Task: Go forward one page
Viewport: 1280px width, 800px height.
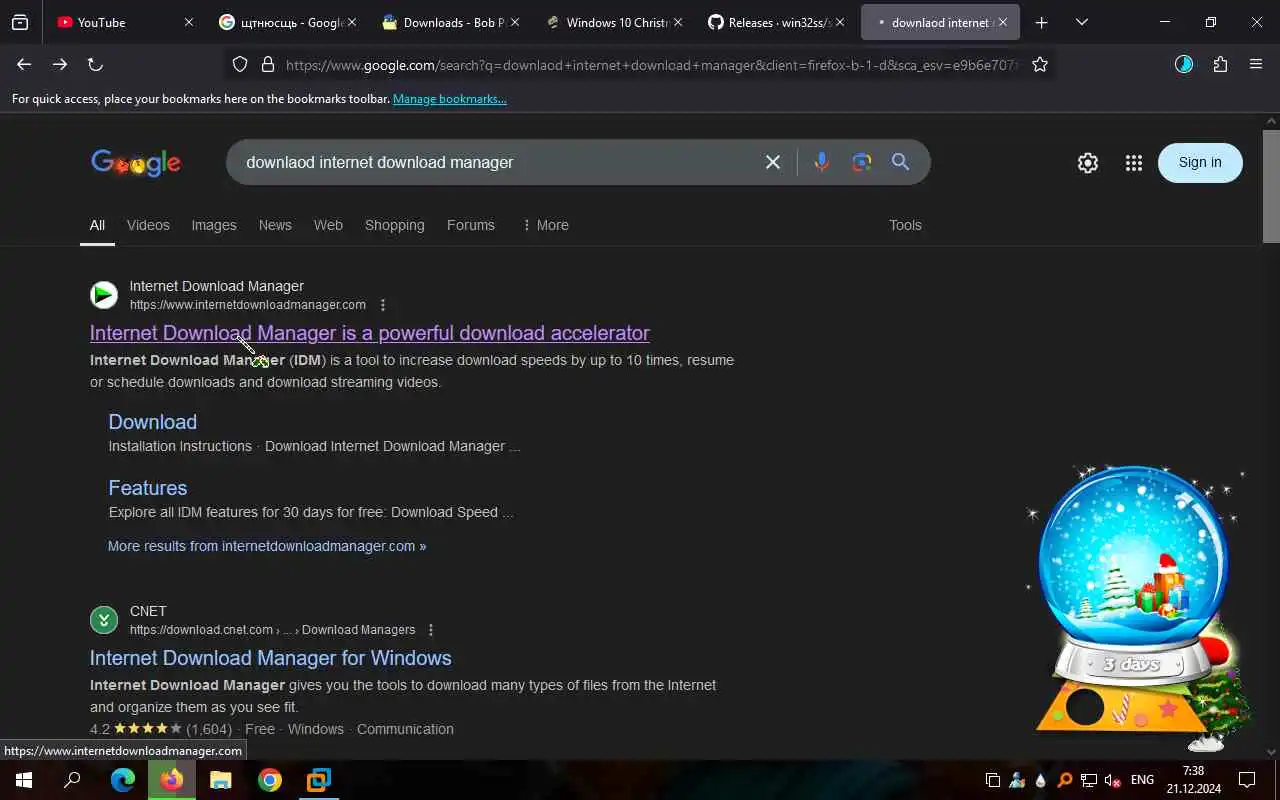Action: [60, 64]
